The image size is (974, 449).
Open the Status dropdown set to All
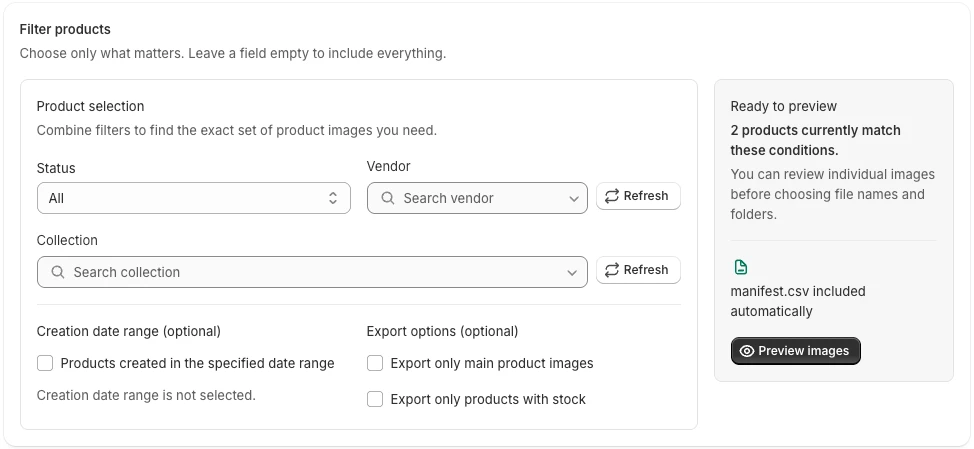pyautogui.click(x=194, y=198)
